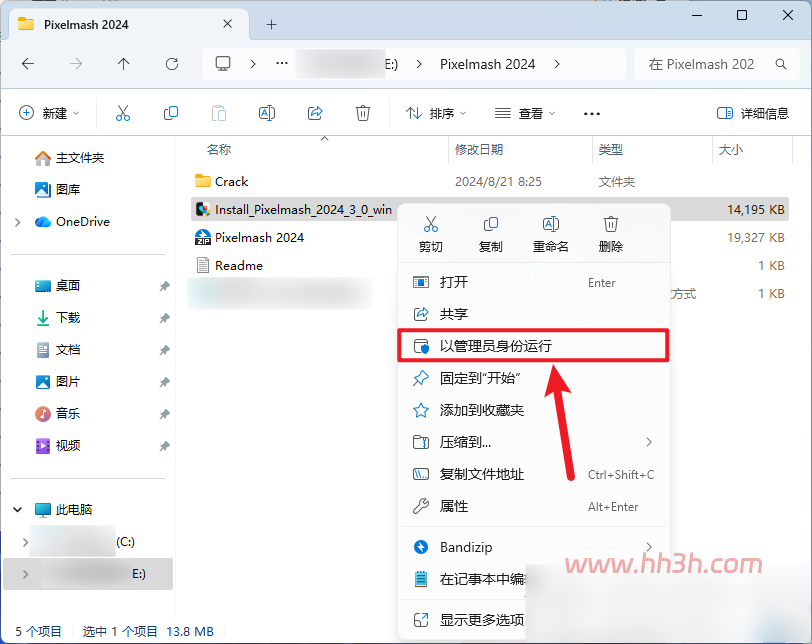812x644 pixels.
Task: Expand the 压缩到... submenu arrow
Action: 649,442
